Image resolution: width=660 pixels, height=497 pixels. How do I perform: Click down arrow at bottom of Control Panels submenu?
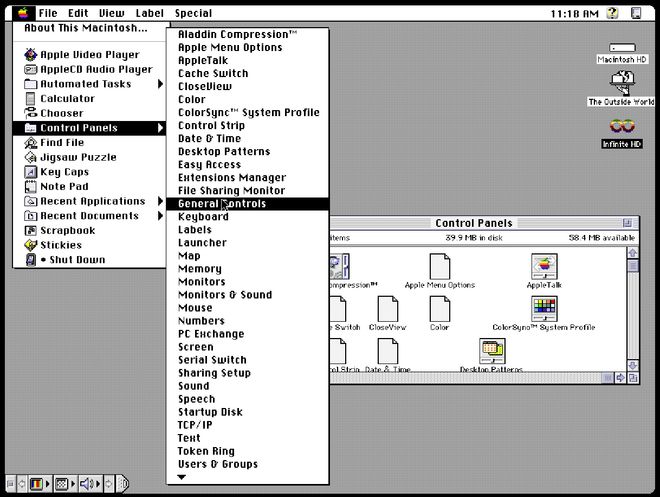click(181, 477)
